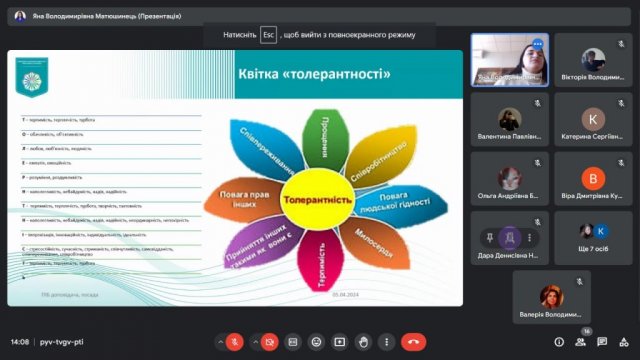Toggle the muted microphone button
640x360 pixels.
(x=235, y=342)
